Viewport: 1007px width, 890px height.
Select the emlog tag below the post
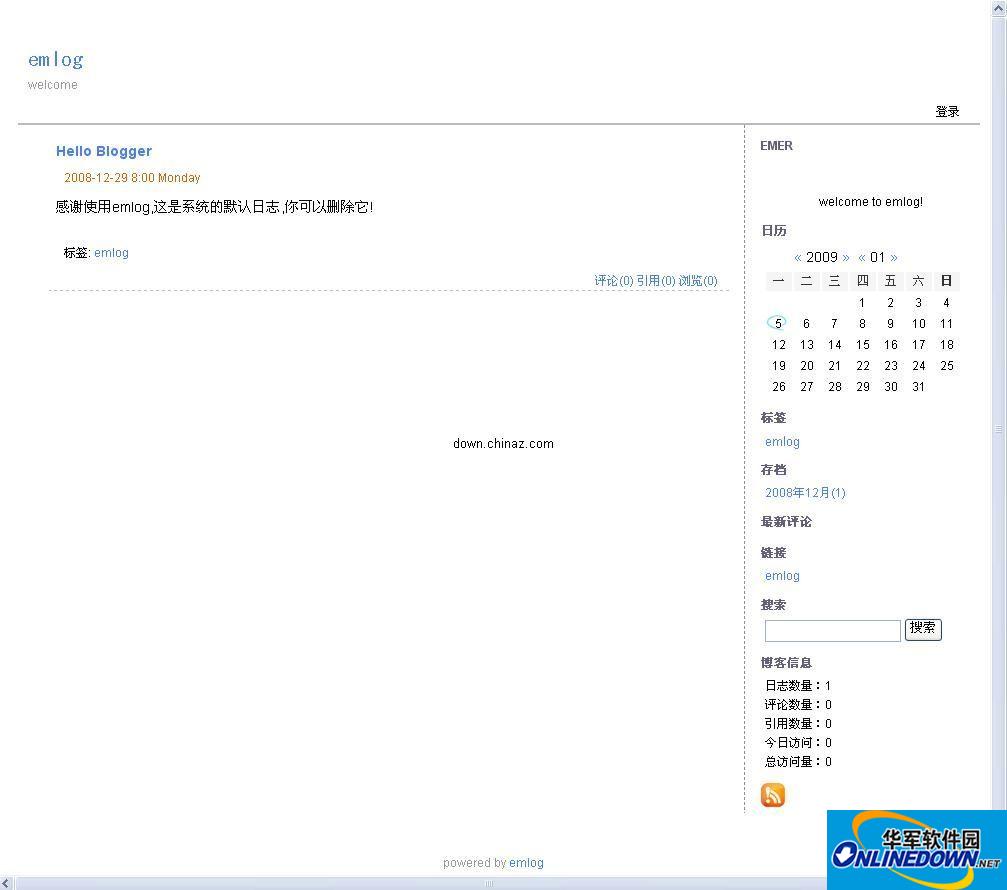point(110,252)
